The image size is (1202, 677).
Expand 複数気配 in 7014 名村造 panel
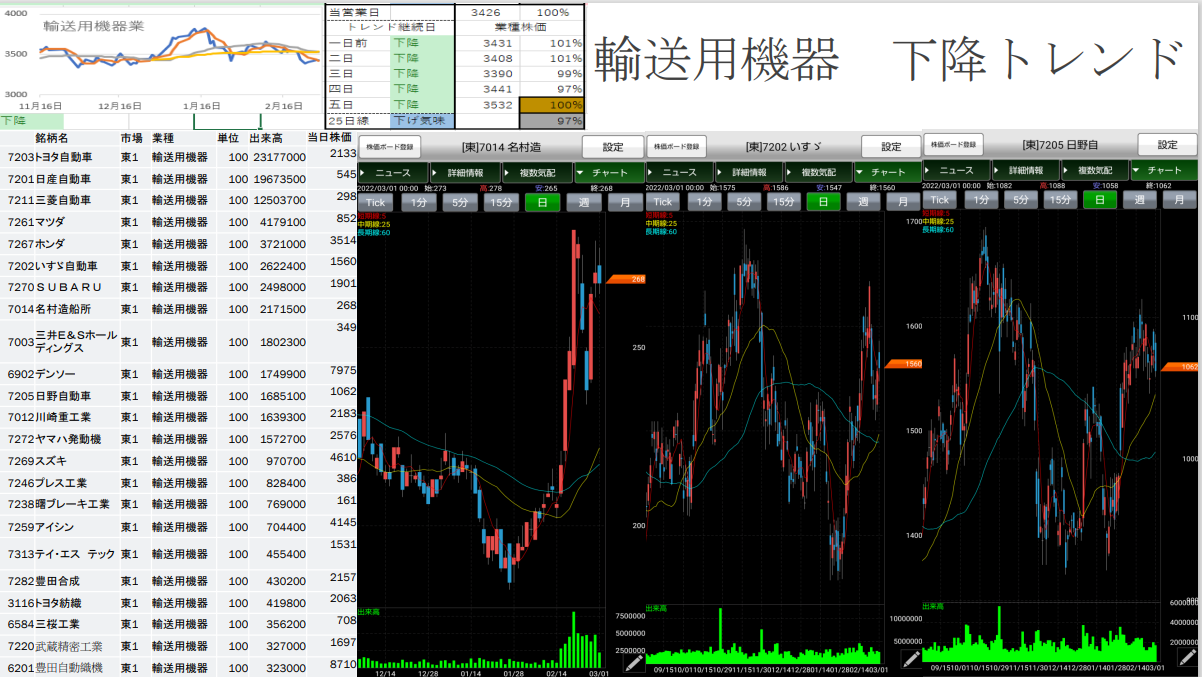pyautogui.click(x=537, y=172)
